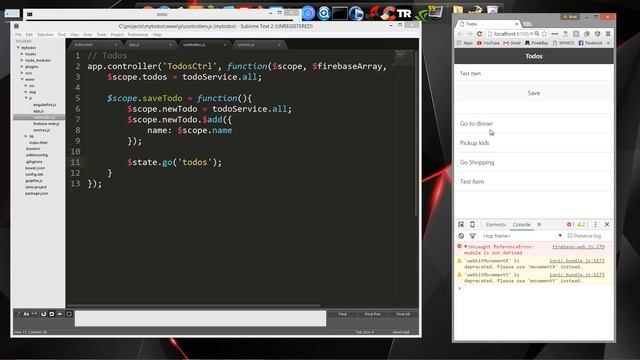The height and width of the screenshot is (360, 640).
Task: Click the red error count badge
Action: 570,224
